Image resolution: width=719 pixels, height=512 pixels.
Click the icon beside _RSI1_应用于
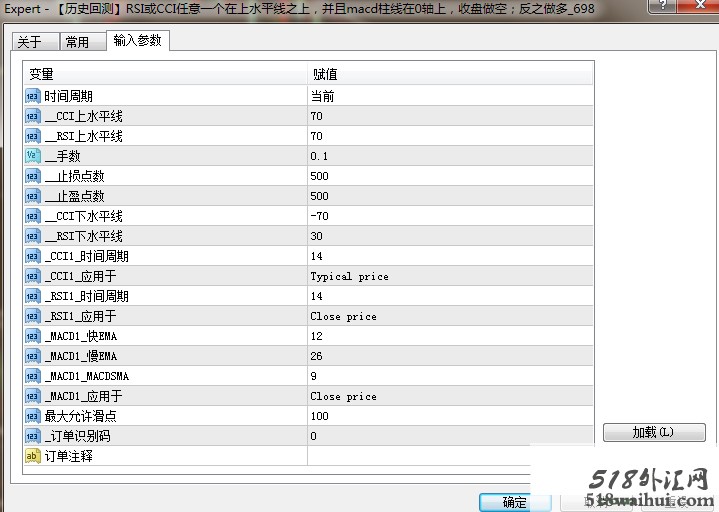coord(33,316)
